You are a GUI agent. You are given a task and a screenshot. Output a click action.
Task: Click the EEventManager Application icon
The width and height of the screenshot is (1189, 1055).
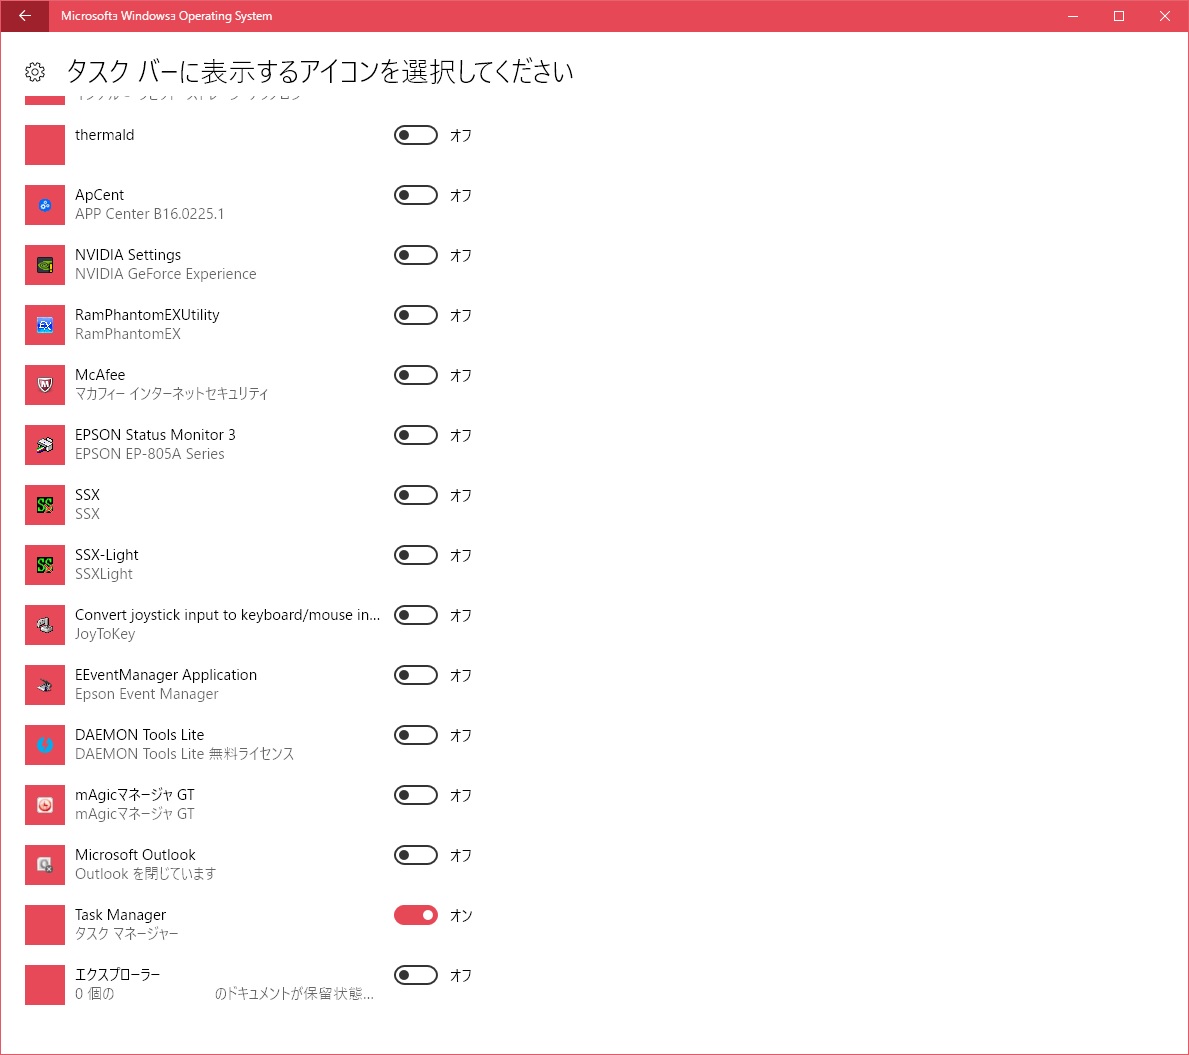(45, 685)
